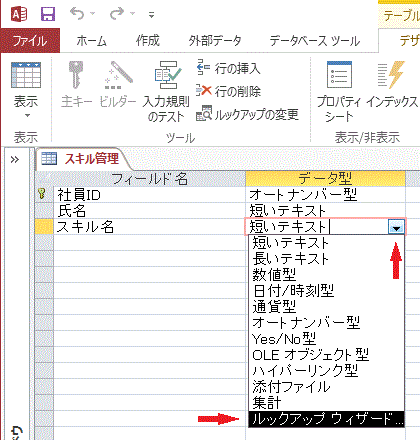Choose 集計 from the data type list
Image resolution: width=420 pixels, height=440 pixels.
coord(326,403)
